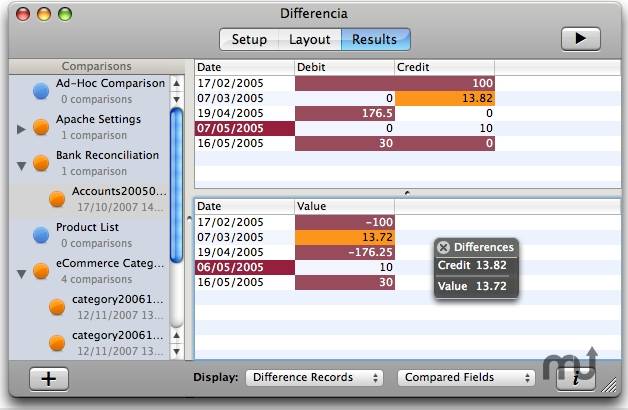Open the info button at bottom right
The width and height of the screenshot is (628, 410).
[576, 378]
